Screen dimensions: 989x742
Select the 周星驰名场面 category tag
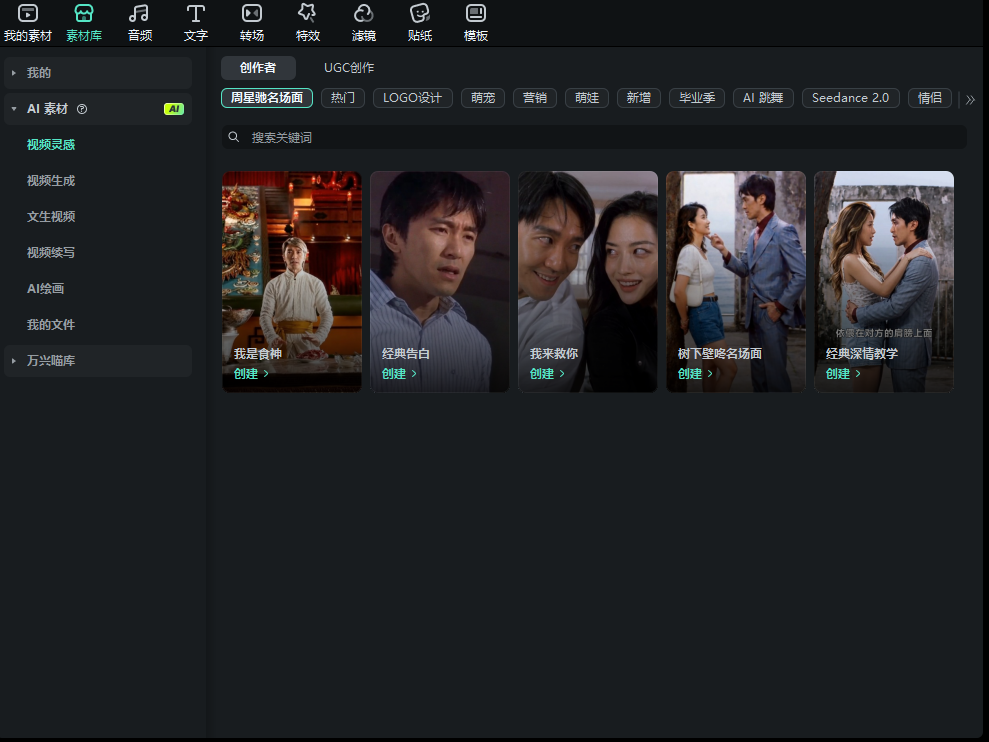[x=267, y=98]
